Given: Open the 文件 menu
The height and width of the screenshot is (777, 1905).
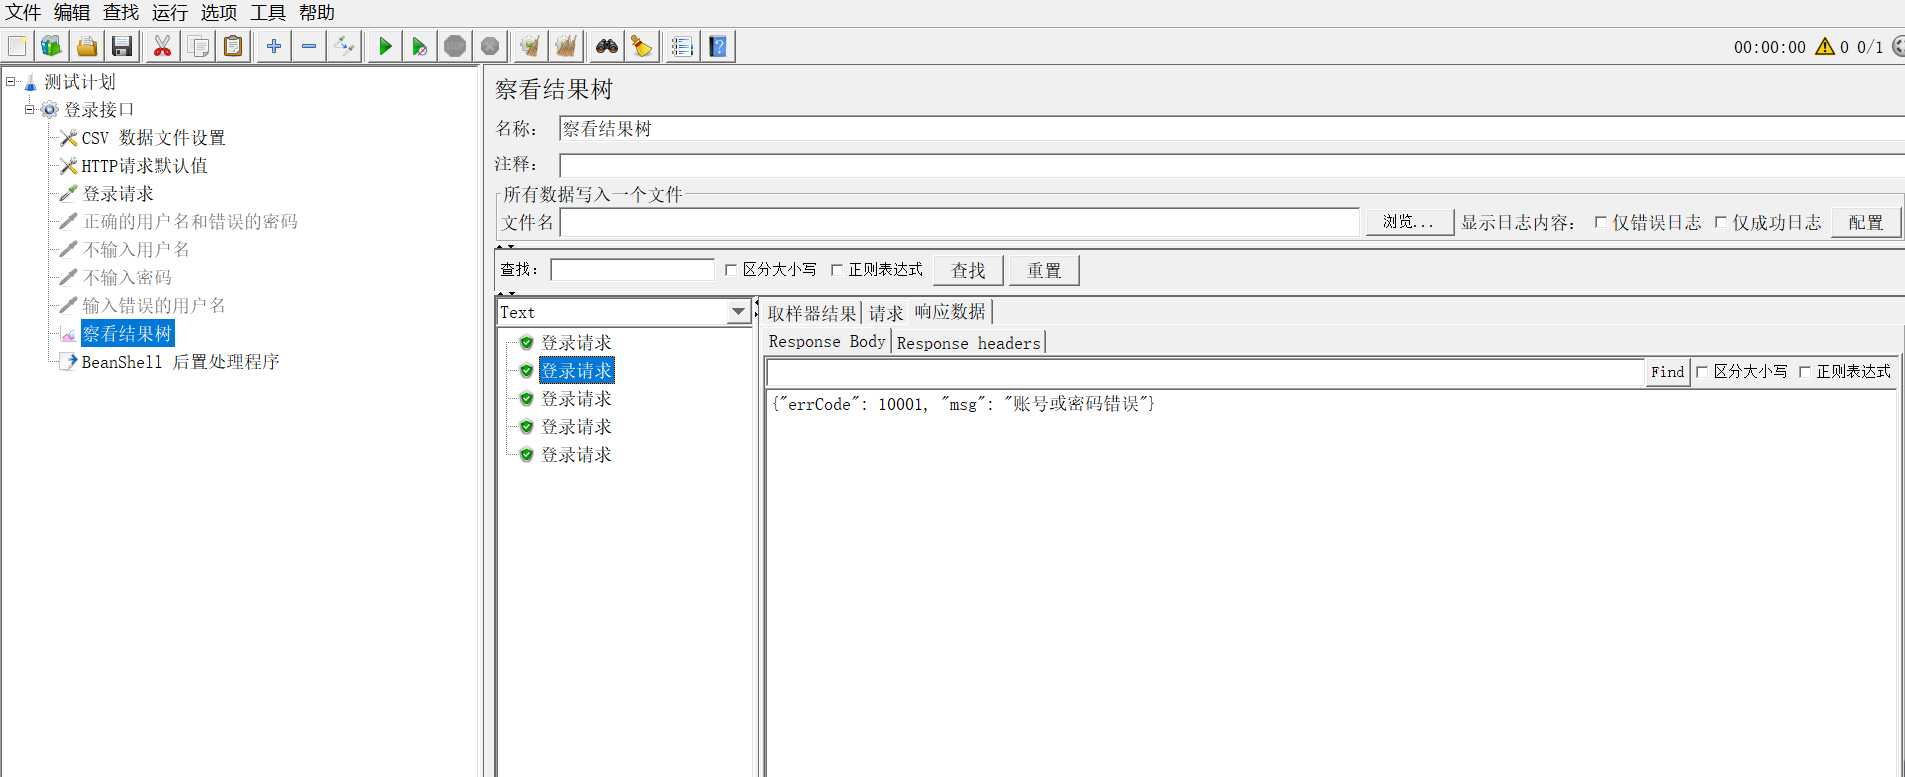Looking at the screenshot, I should coord(23,13).
